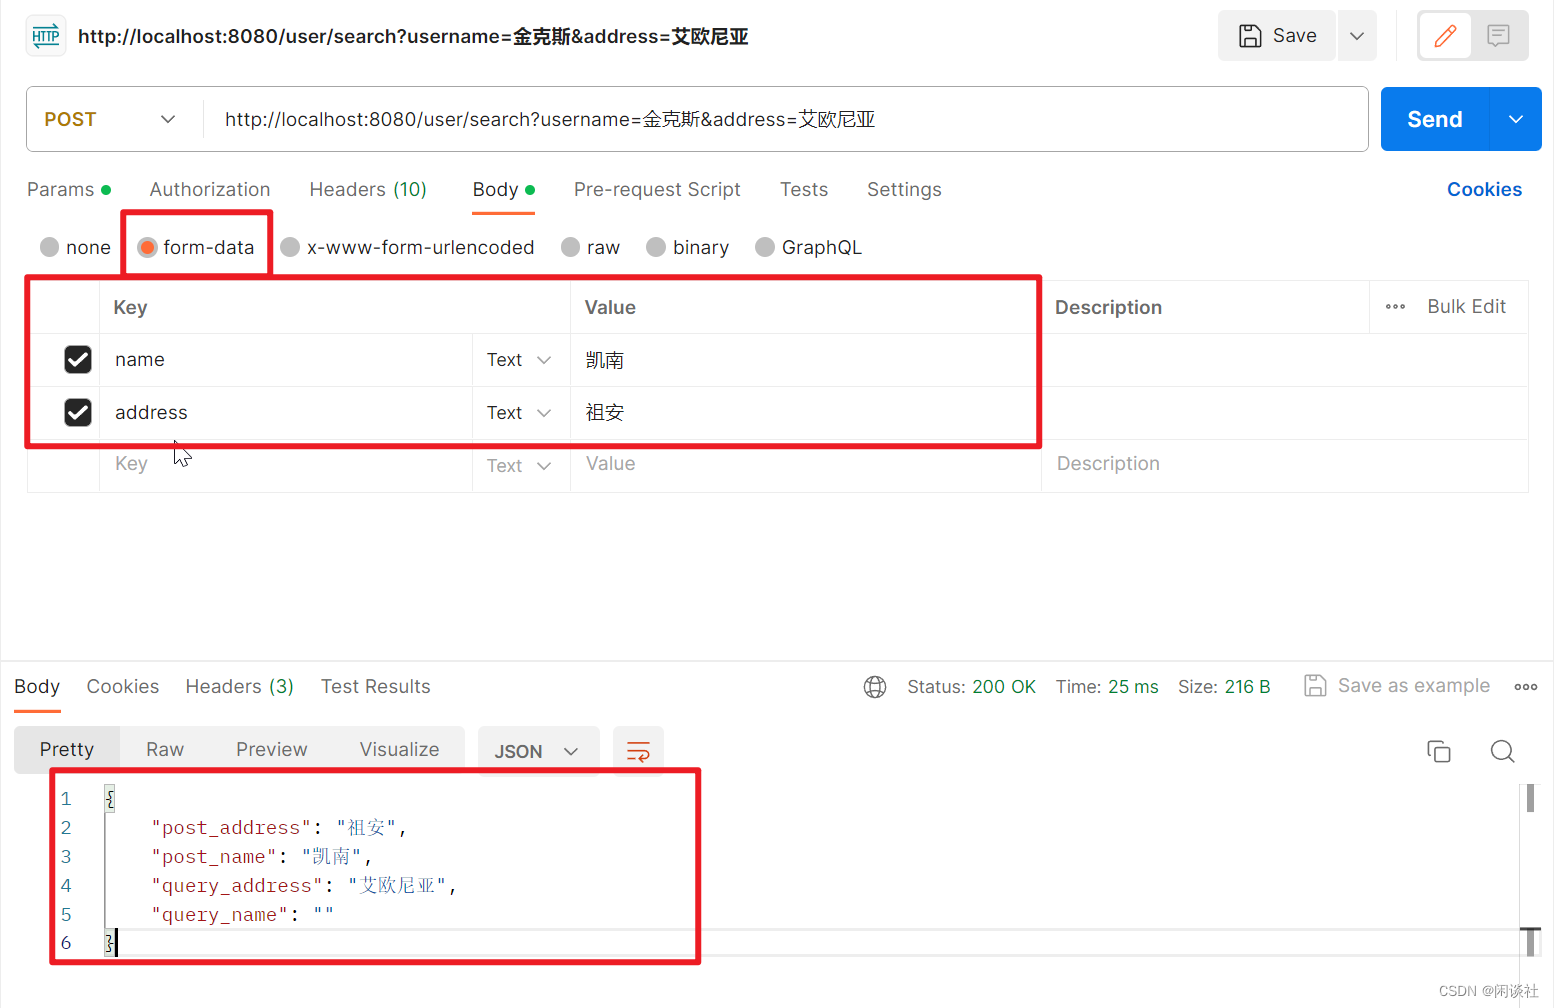1554x1008 pixels.
Task: Click the address key cell
Action: point(286,413)
